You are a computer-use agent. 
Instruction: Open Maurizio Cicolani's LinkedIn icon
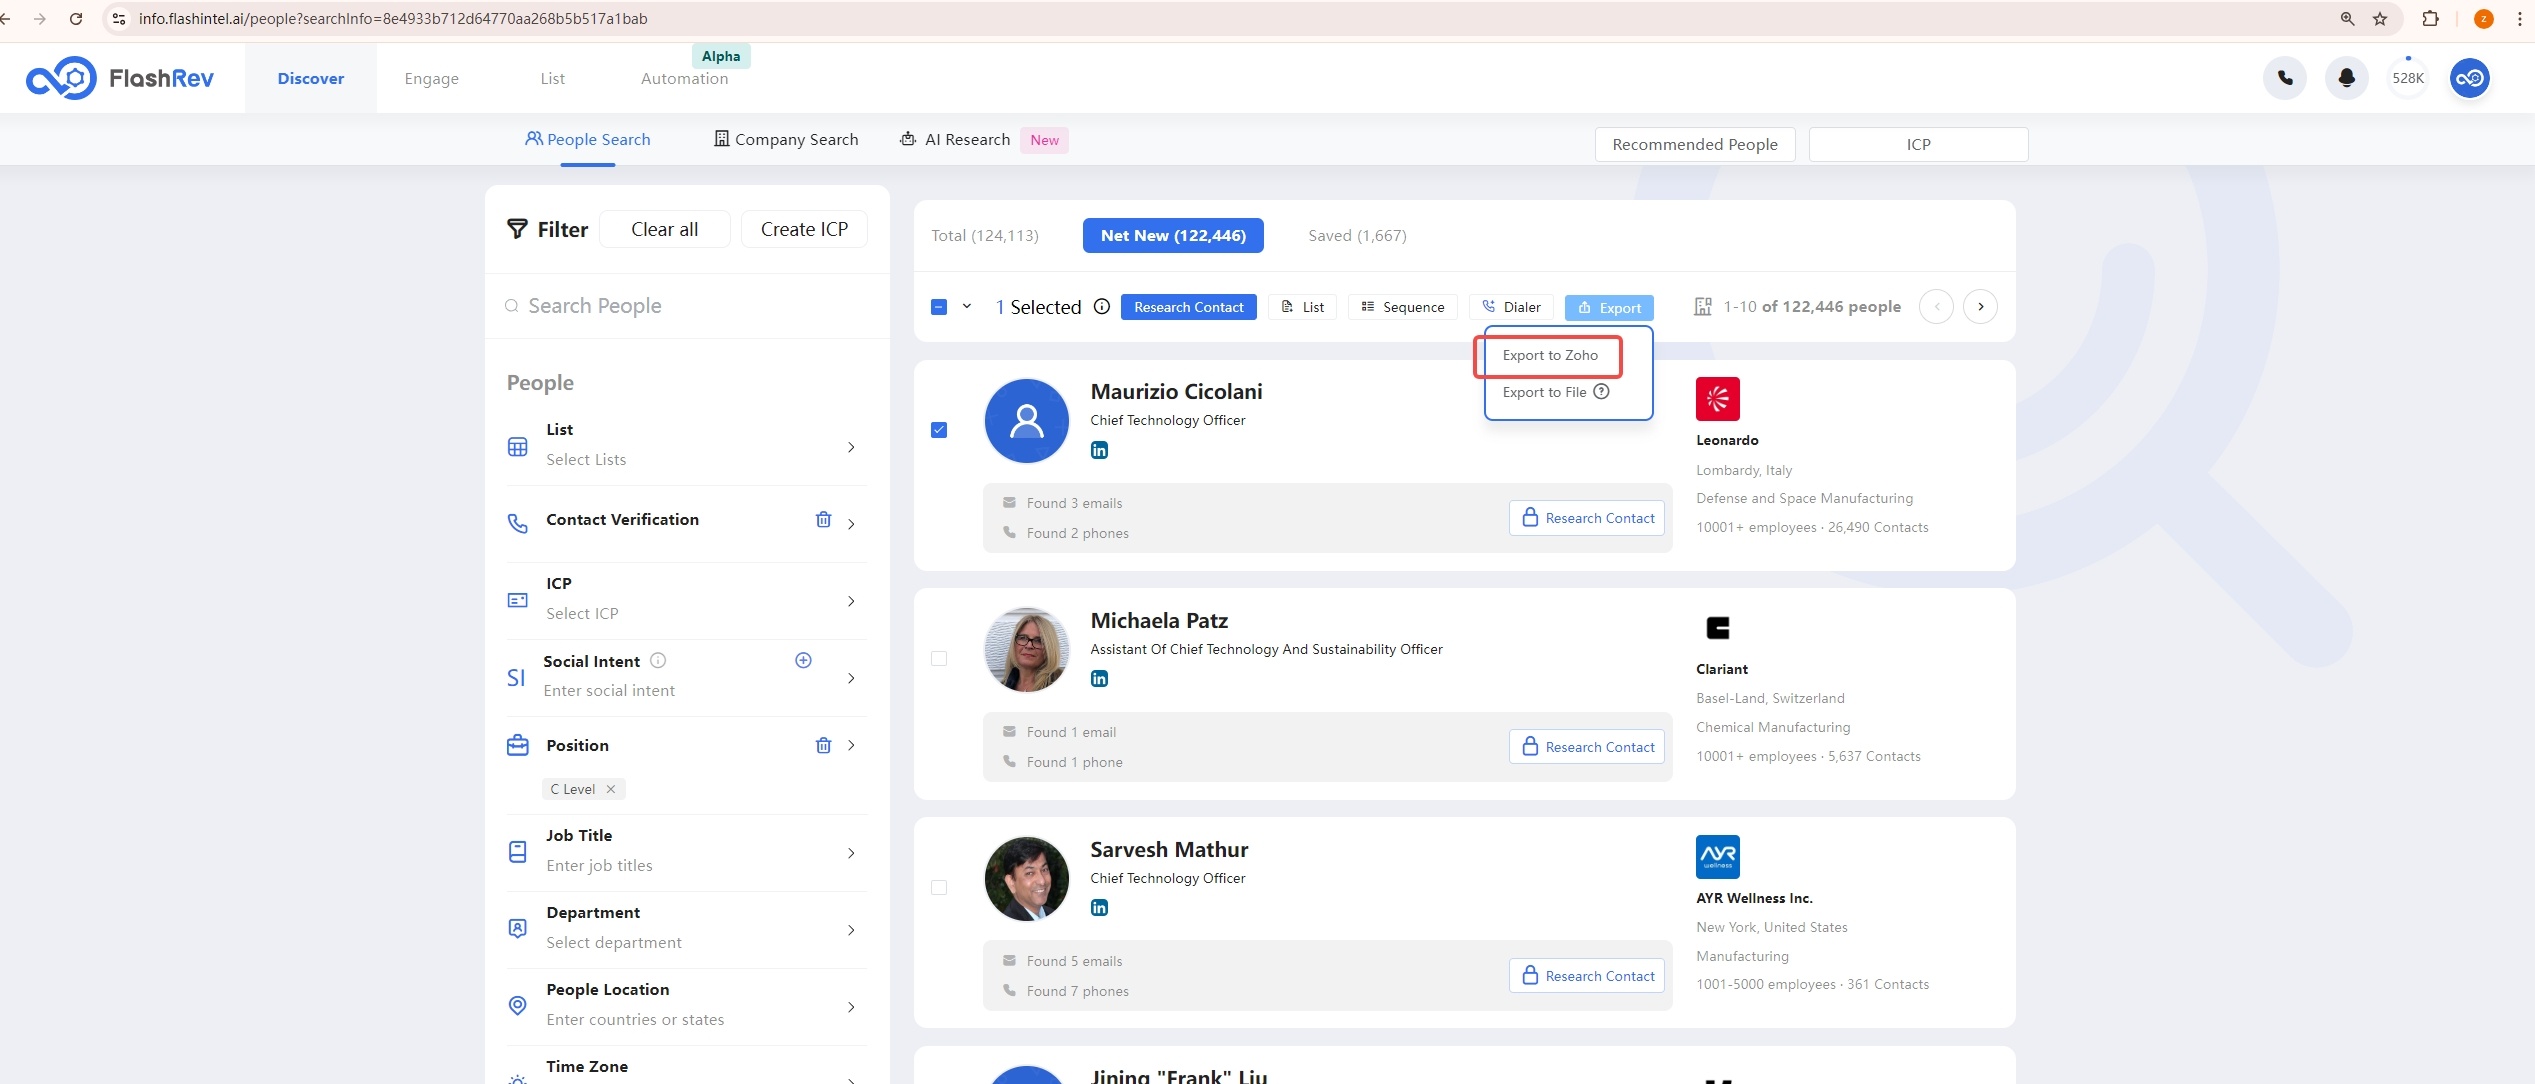point(1099,450)
